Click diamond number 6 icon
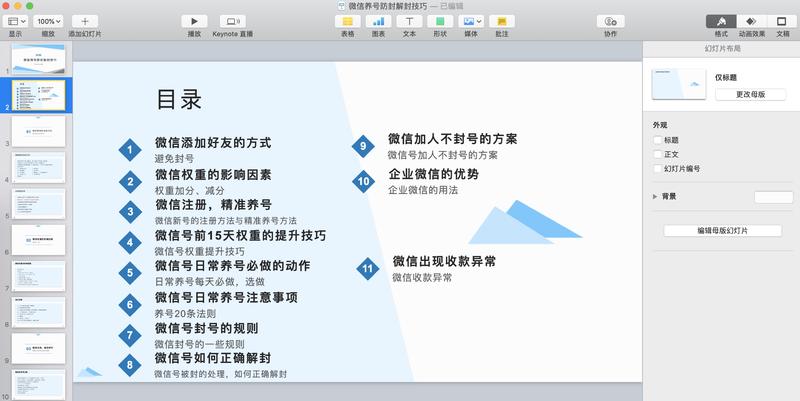The width and height of the screenshot is (800, 401). coord(130,305)
